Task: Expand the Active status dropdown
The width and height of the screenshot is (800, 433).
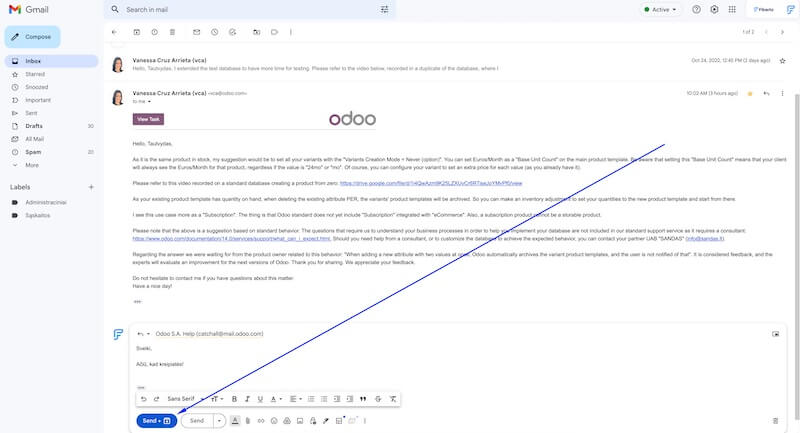Action: pos(674,10)
